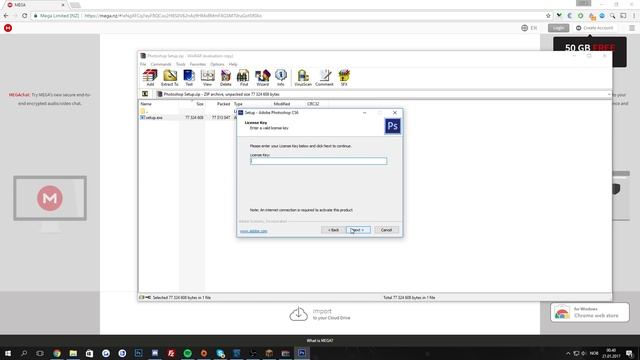Open Task View on the taskbar
640x360 pixels.
(x=40, y=353)
